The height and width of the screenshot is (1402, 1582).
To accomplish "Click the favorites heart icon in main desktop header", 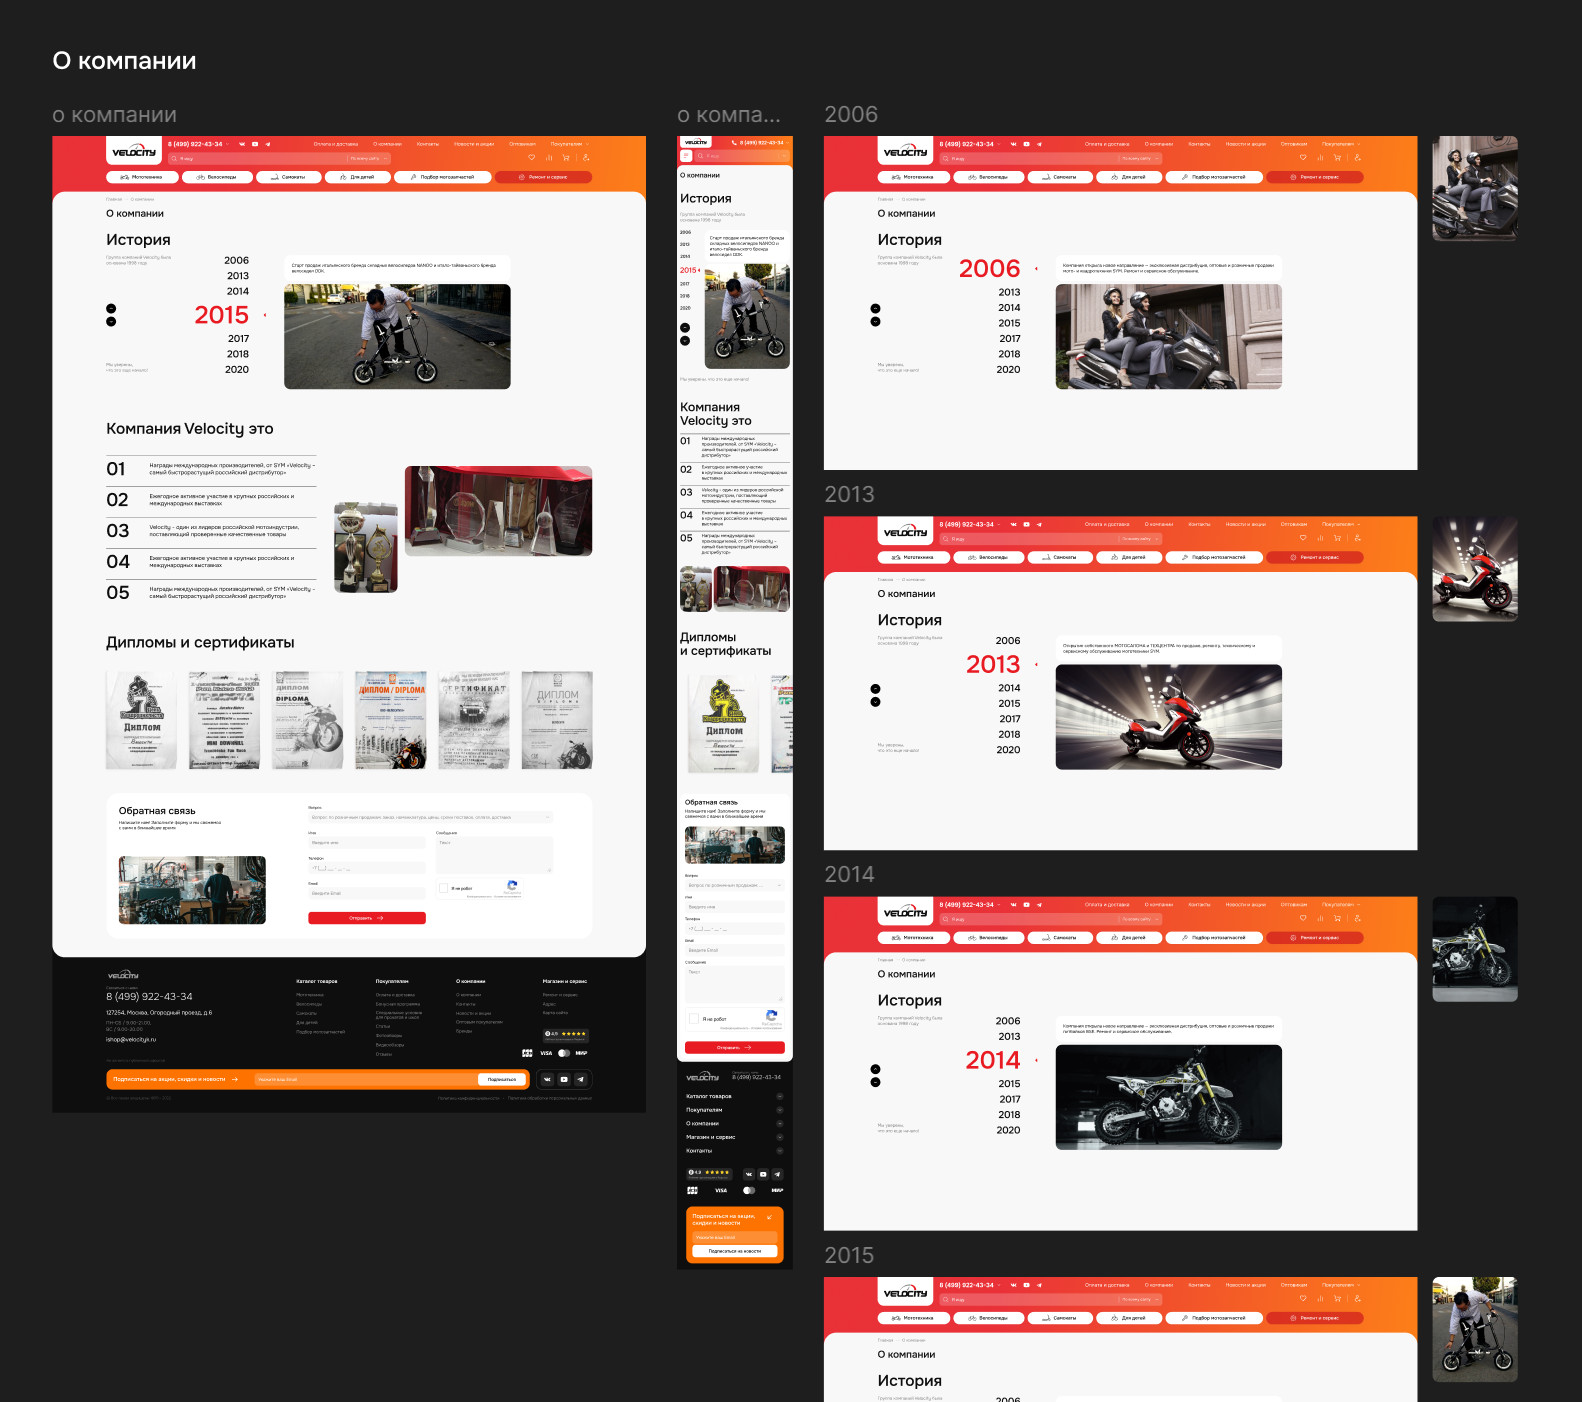I will (x=532, y=157).
